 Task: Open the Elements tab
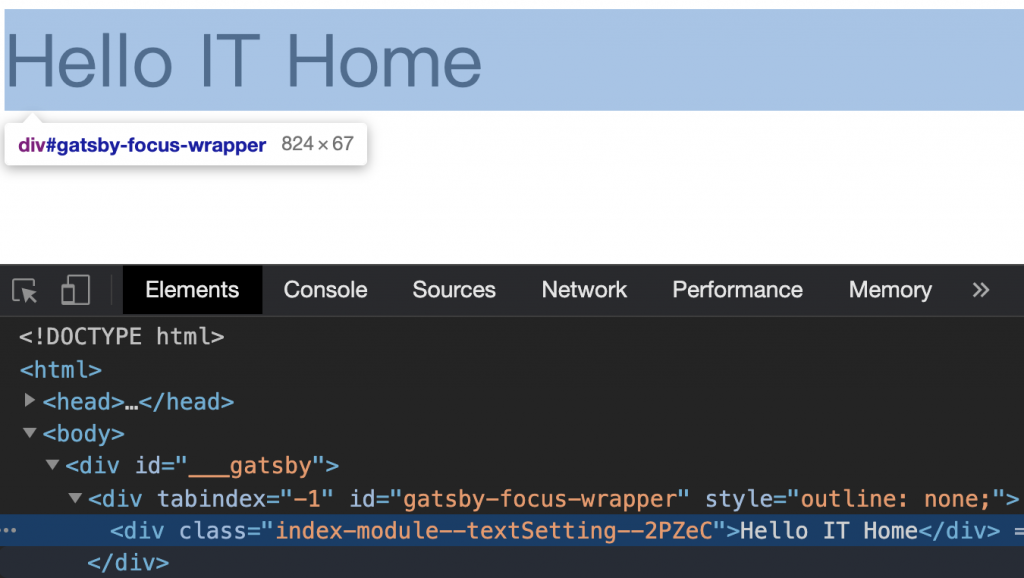[x=192, y=289]
